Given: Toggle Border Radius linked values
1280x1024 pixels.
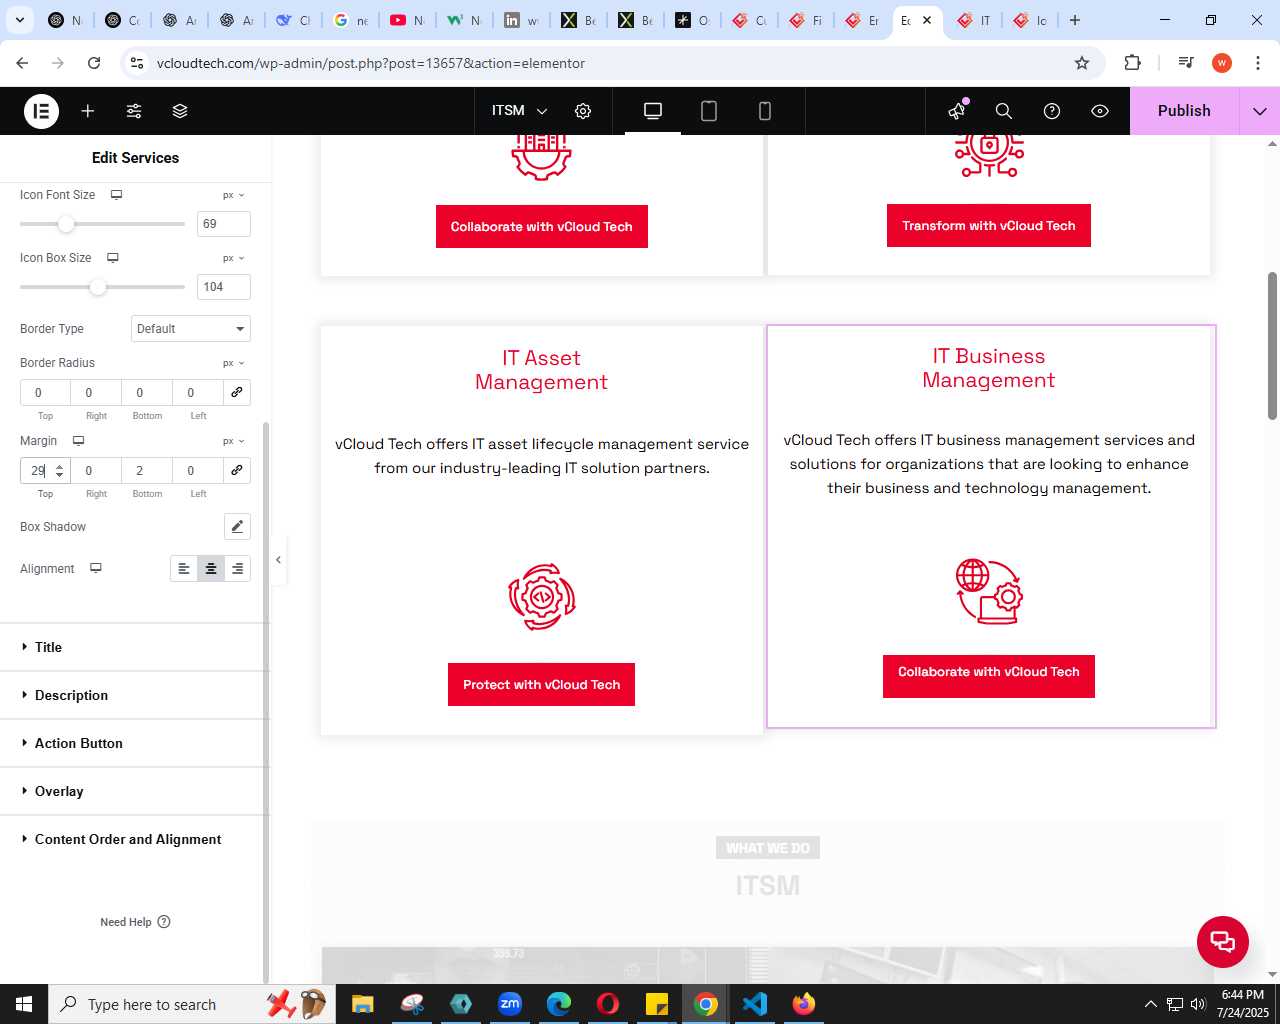Looking at the screenshot, I should pyautogui.click(x=237, y=393).
